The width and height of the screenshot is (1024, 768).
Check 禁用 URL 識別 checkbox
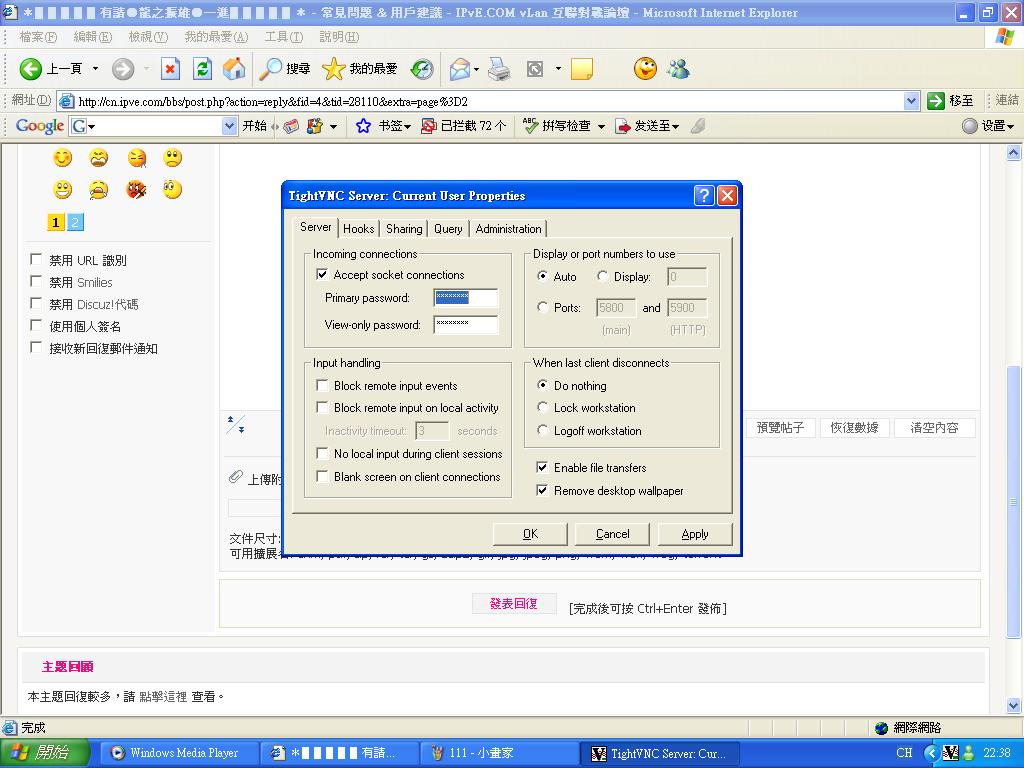37,259
